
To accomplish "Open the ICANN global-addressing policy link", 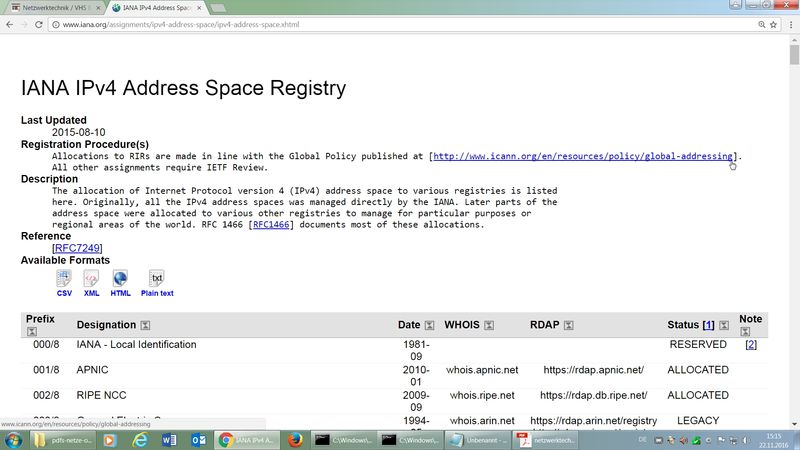I will (x=583, y=156).
